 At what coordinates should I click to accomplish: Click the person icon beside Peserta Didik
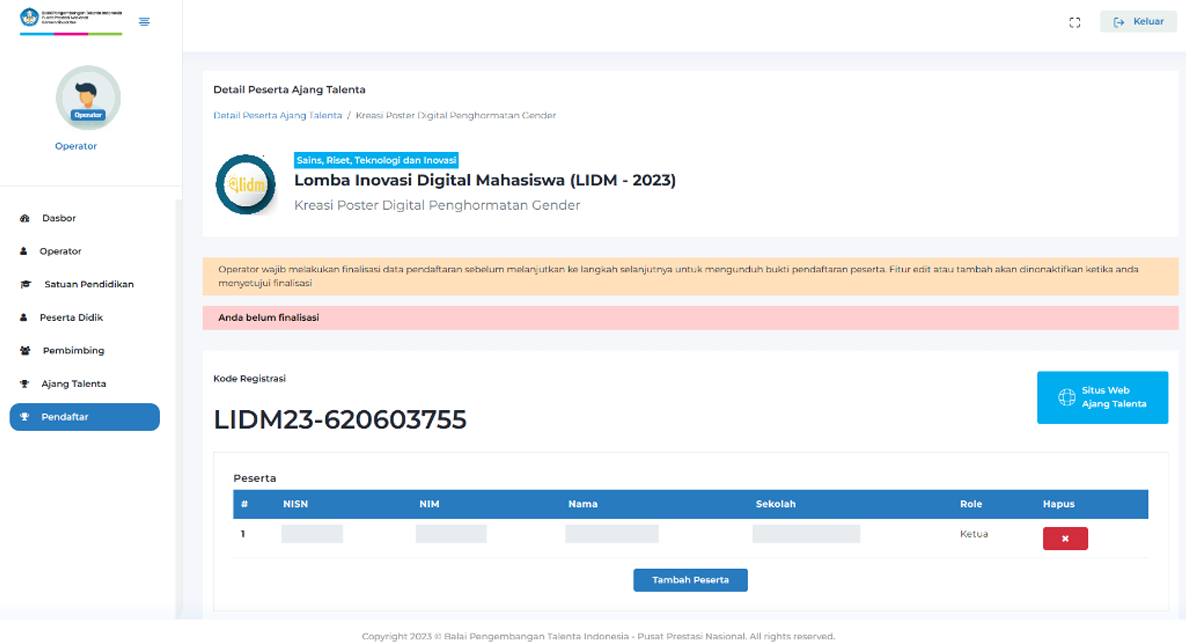pos(23,318)
